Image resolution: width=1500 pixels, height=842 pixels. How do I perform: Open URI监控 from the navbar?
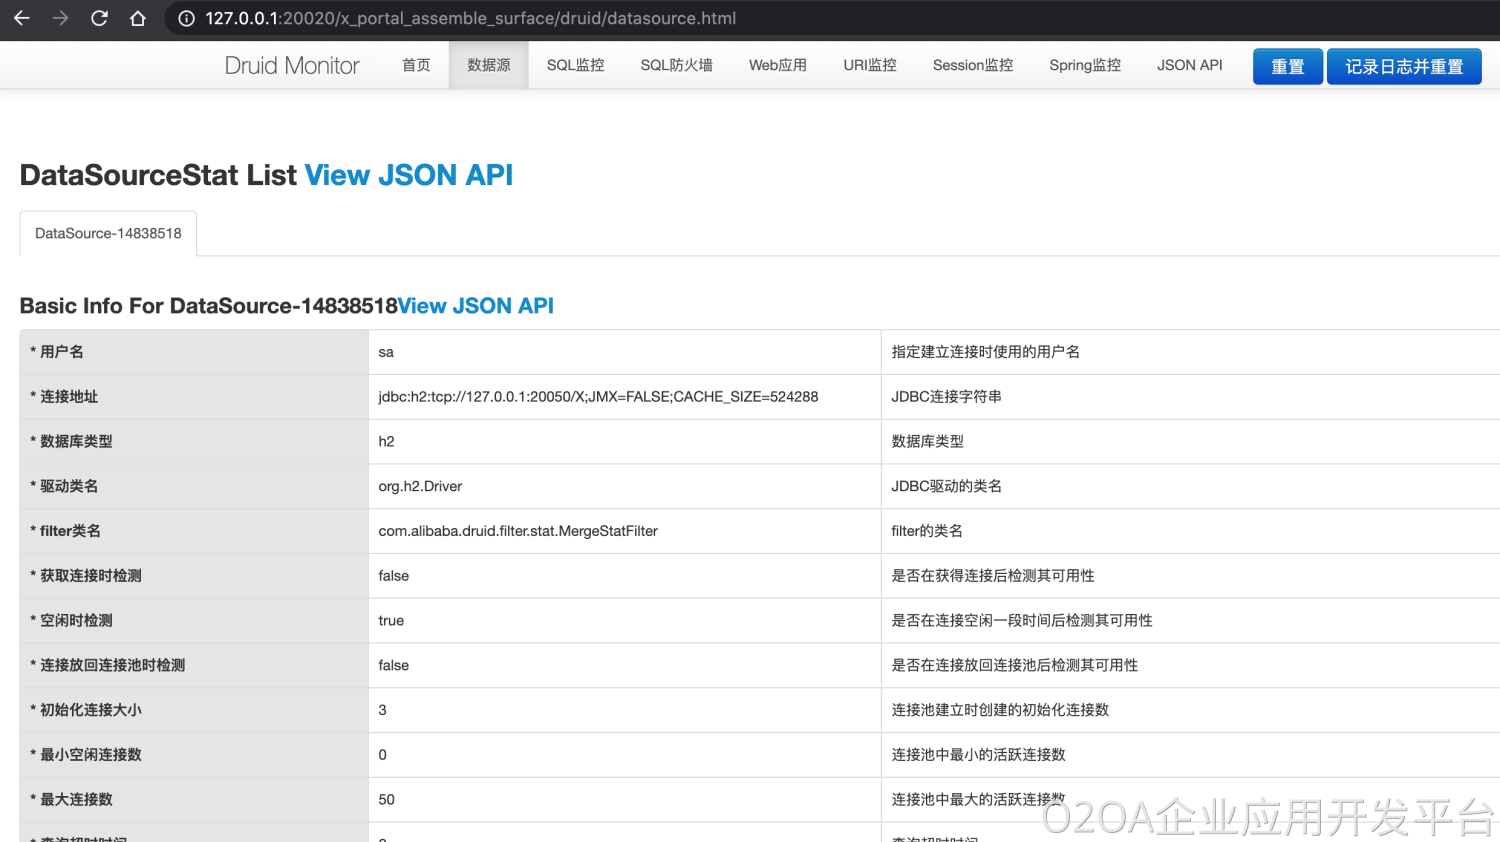(869, 65)
